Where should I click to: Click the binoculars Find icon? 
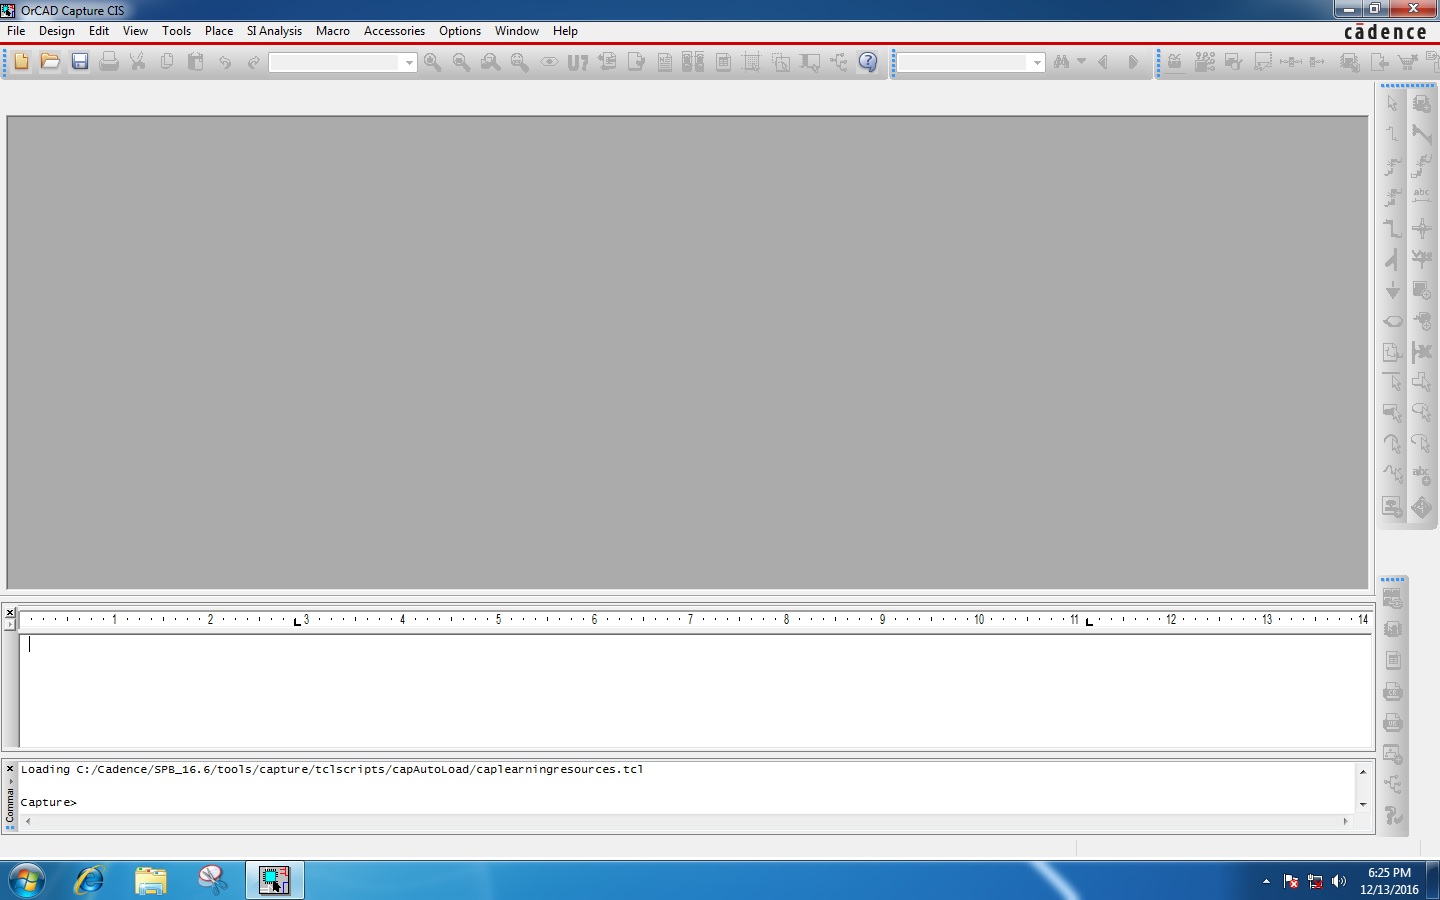(x=1062, y=62)
